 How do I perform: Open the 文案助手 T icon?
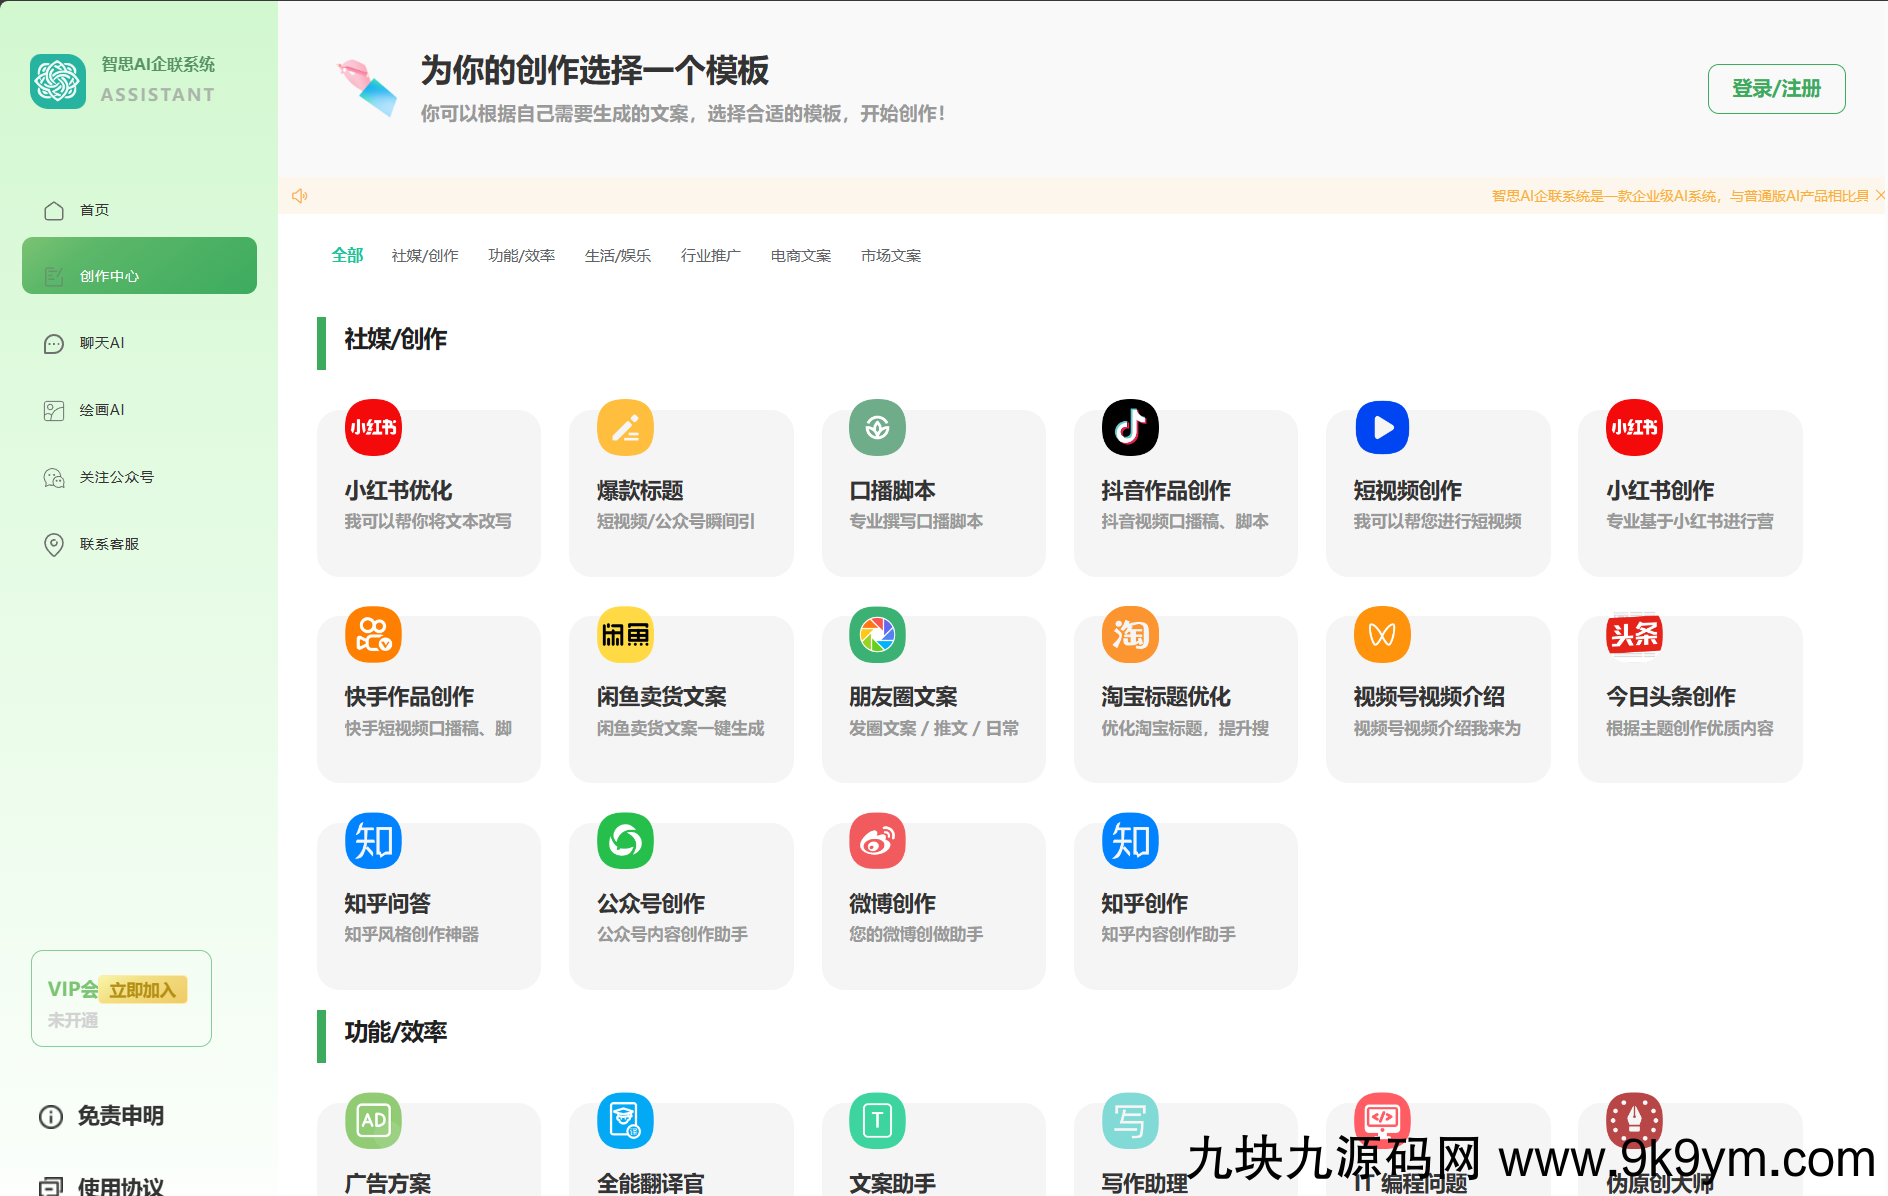coord(877,1120)
